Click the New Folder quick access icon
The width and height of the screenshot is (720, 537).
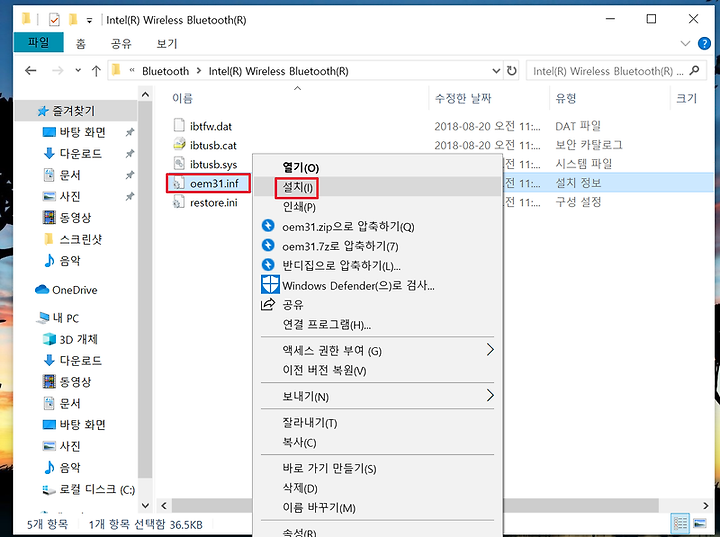point(73,19)
